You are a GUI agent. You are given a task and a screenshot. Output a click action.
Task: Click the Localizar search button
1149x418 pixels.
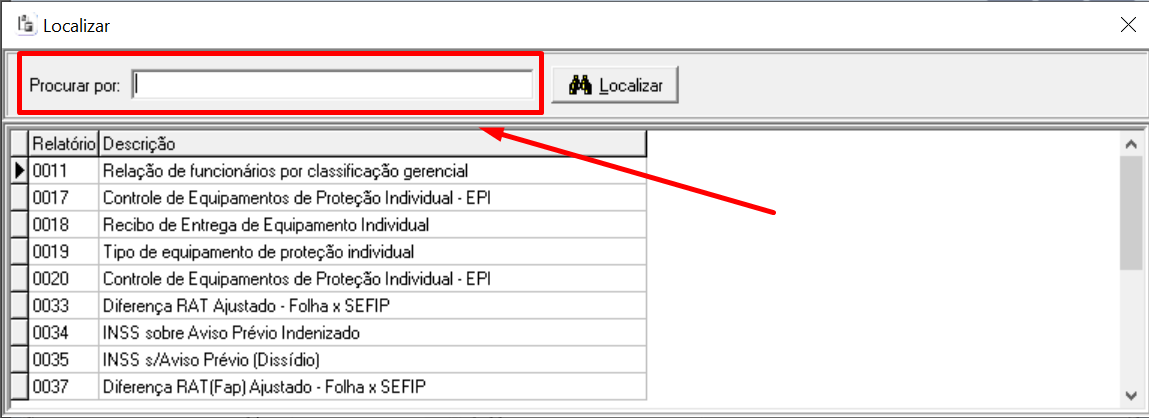(616, 86)
